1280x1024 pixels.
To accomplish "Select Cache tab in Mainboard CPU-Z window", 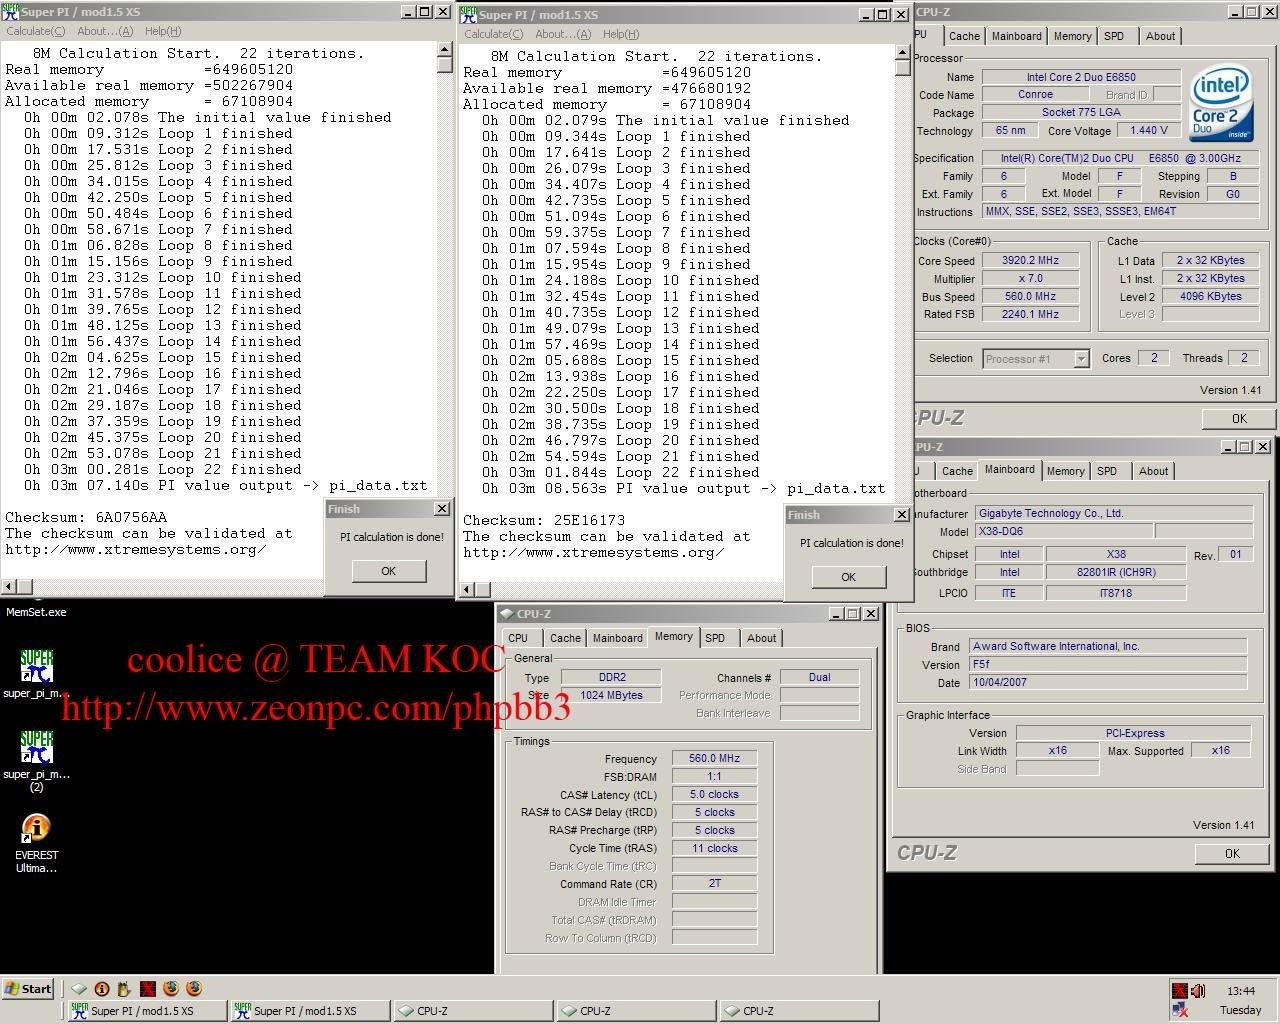I will point(957,471).
